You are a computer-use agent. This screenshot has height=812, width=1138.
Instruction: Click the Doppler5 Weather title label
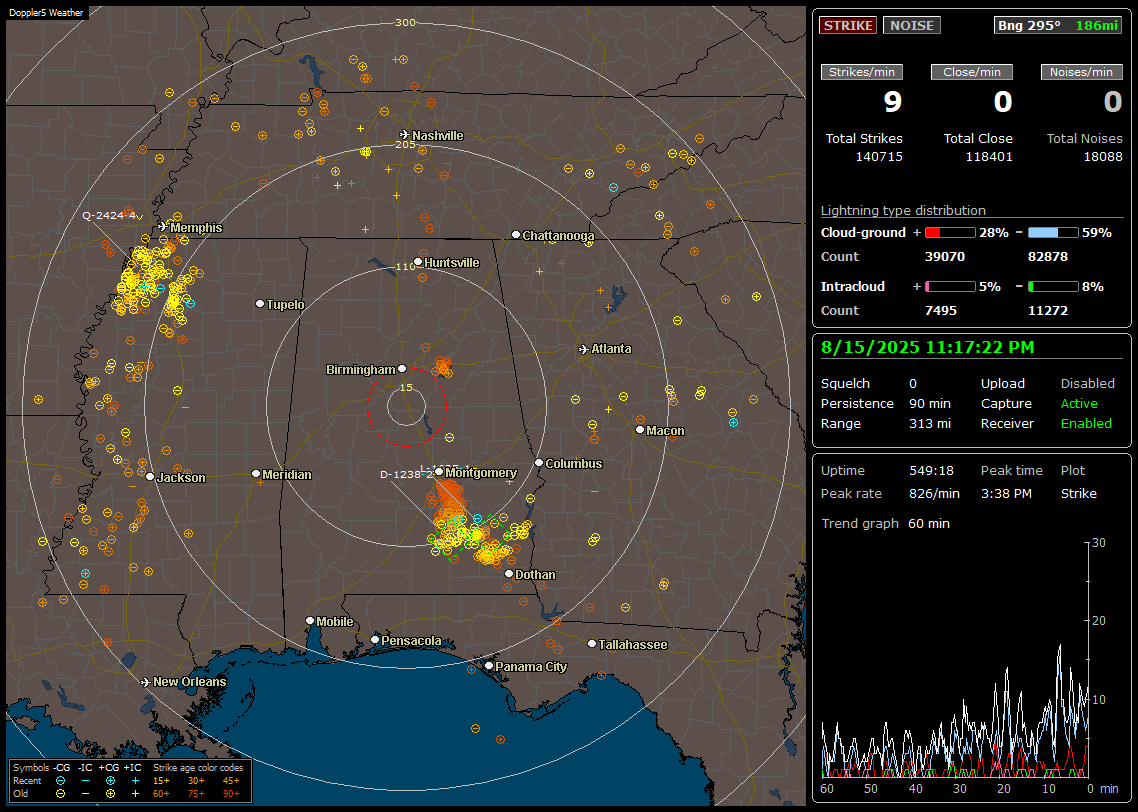pos(46,12)
